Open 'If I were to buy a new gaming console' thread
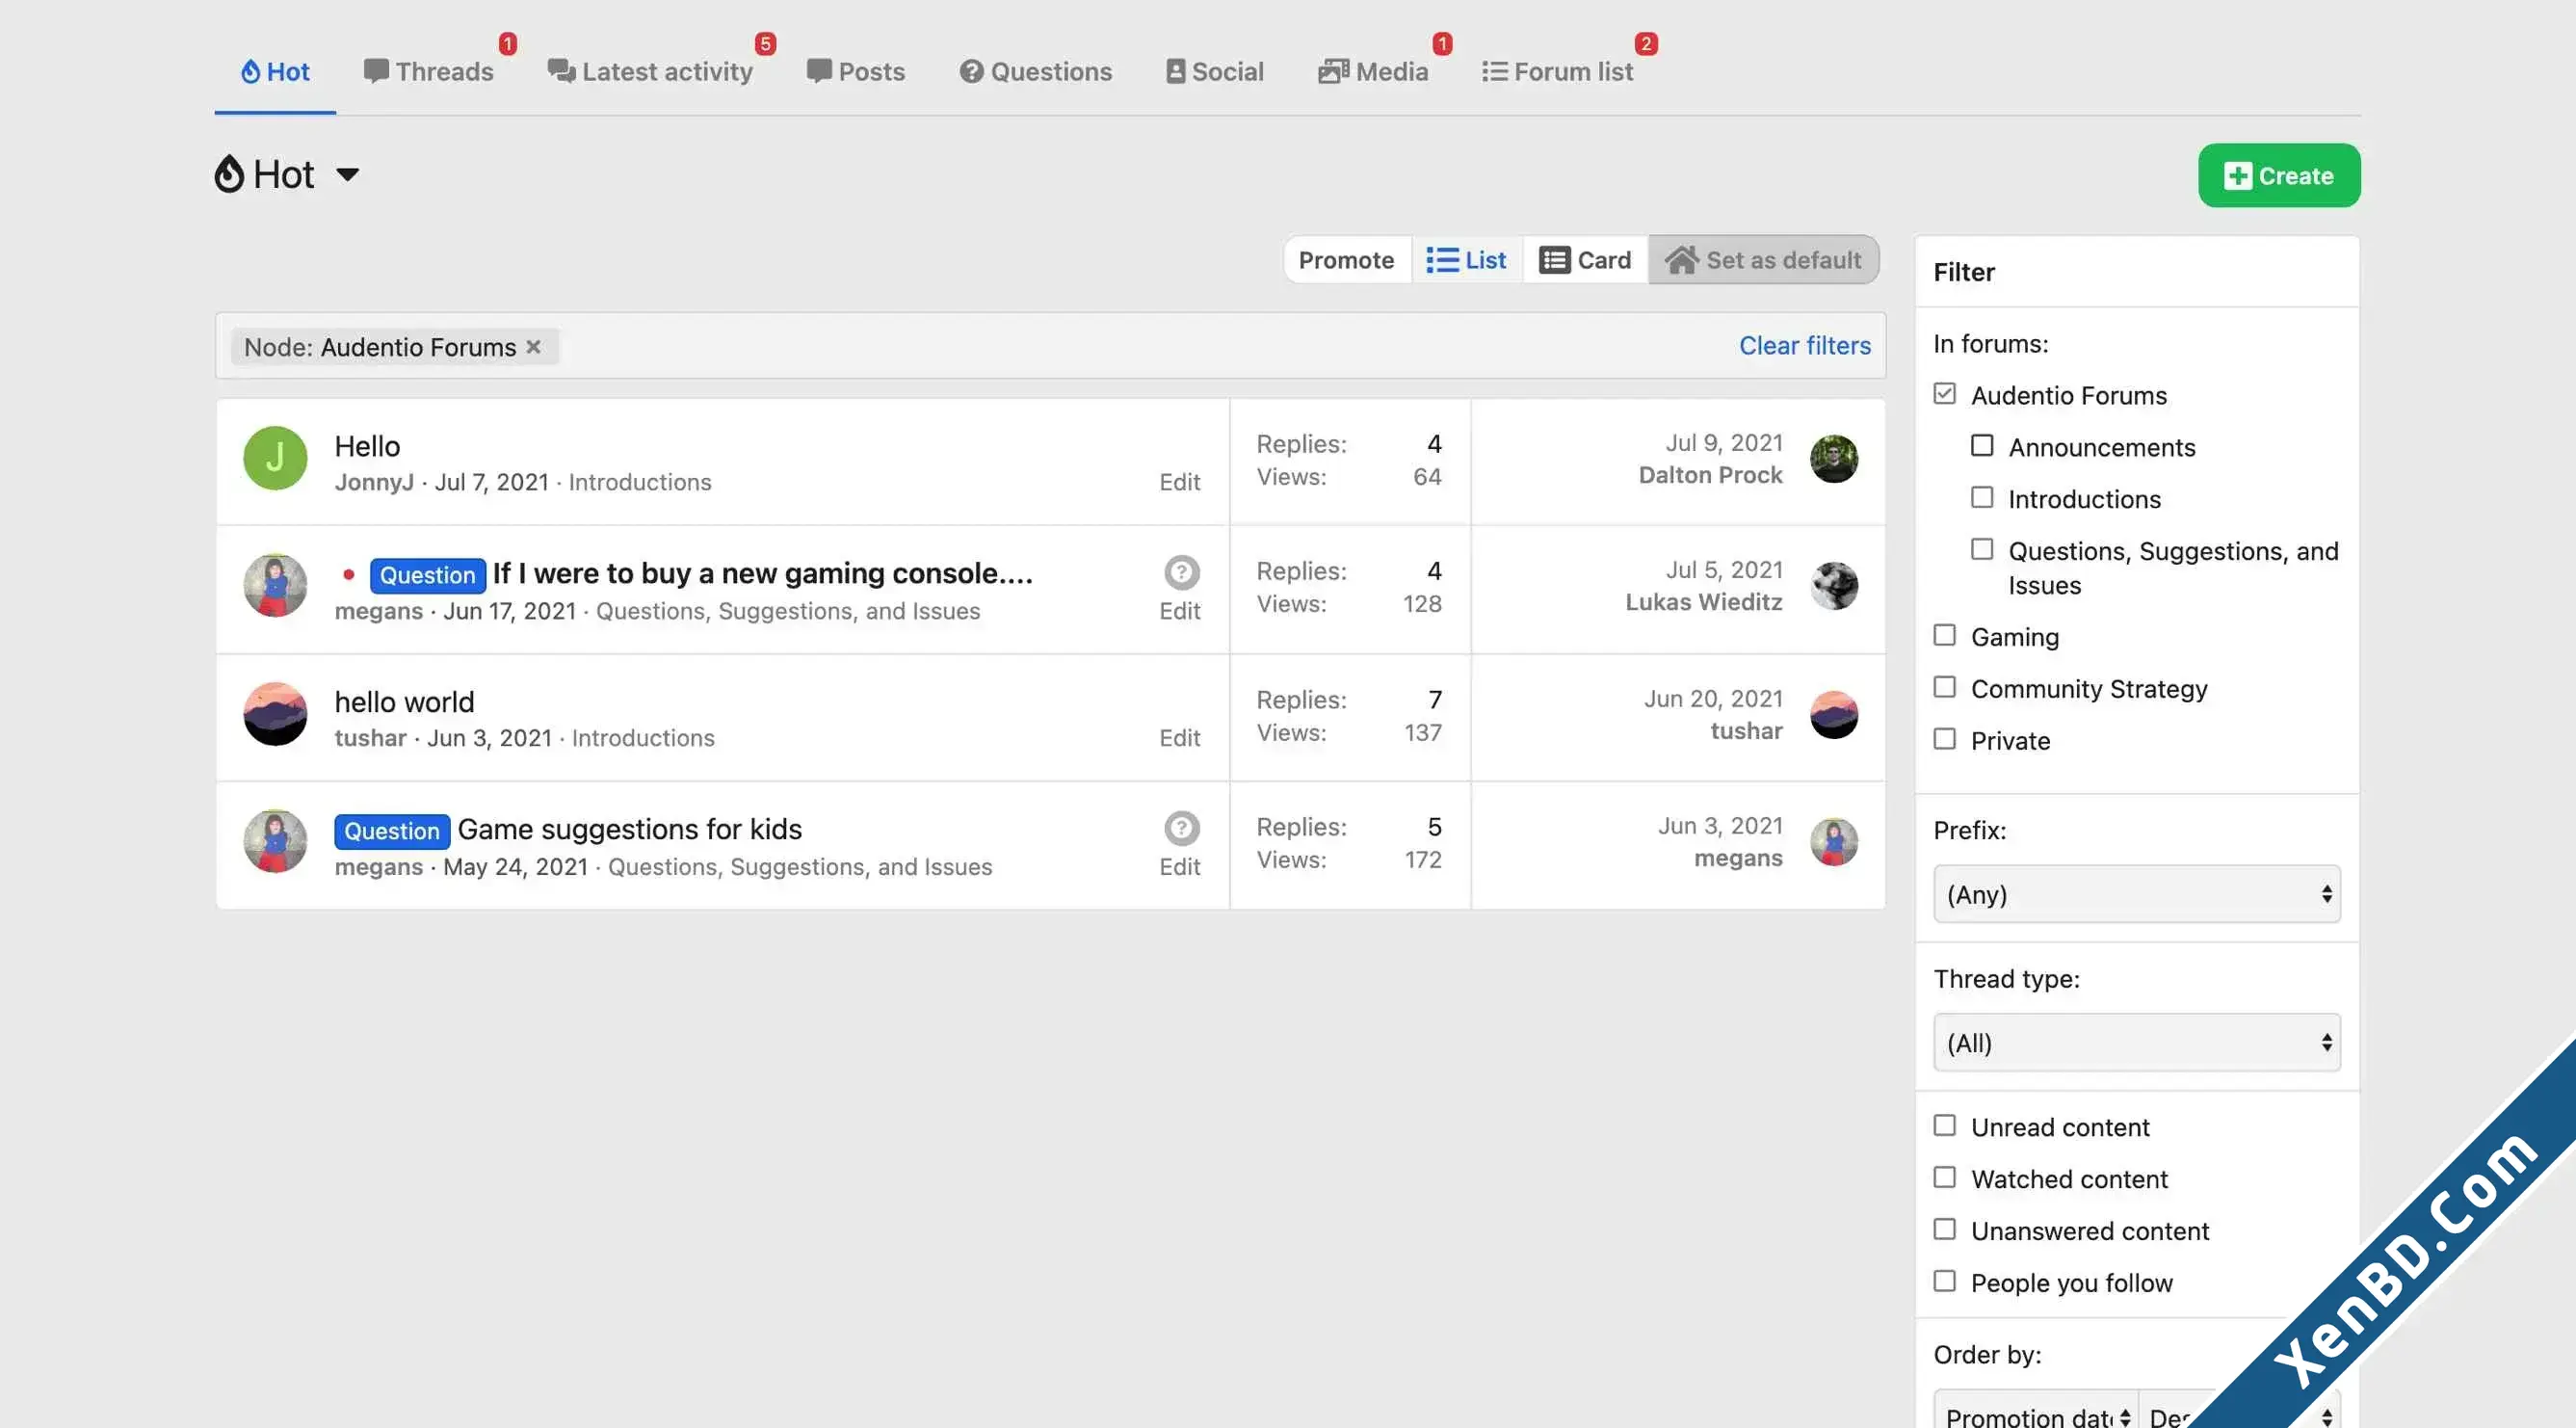2576x1428 pixels. [763, 573]
